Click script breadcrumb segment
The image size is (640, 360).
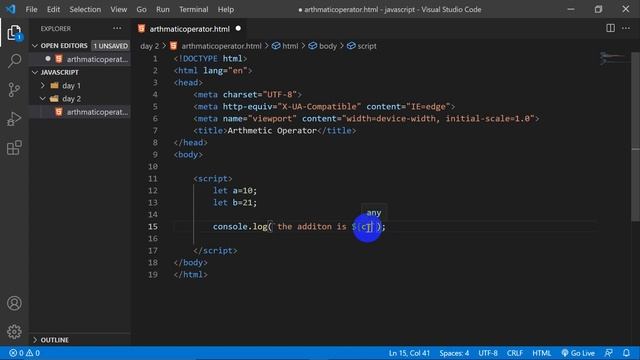coord(367,46)
